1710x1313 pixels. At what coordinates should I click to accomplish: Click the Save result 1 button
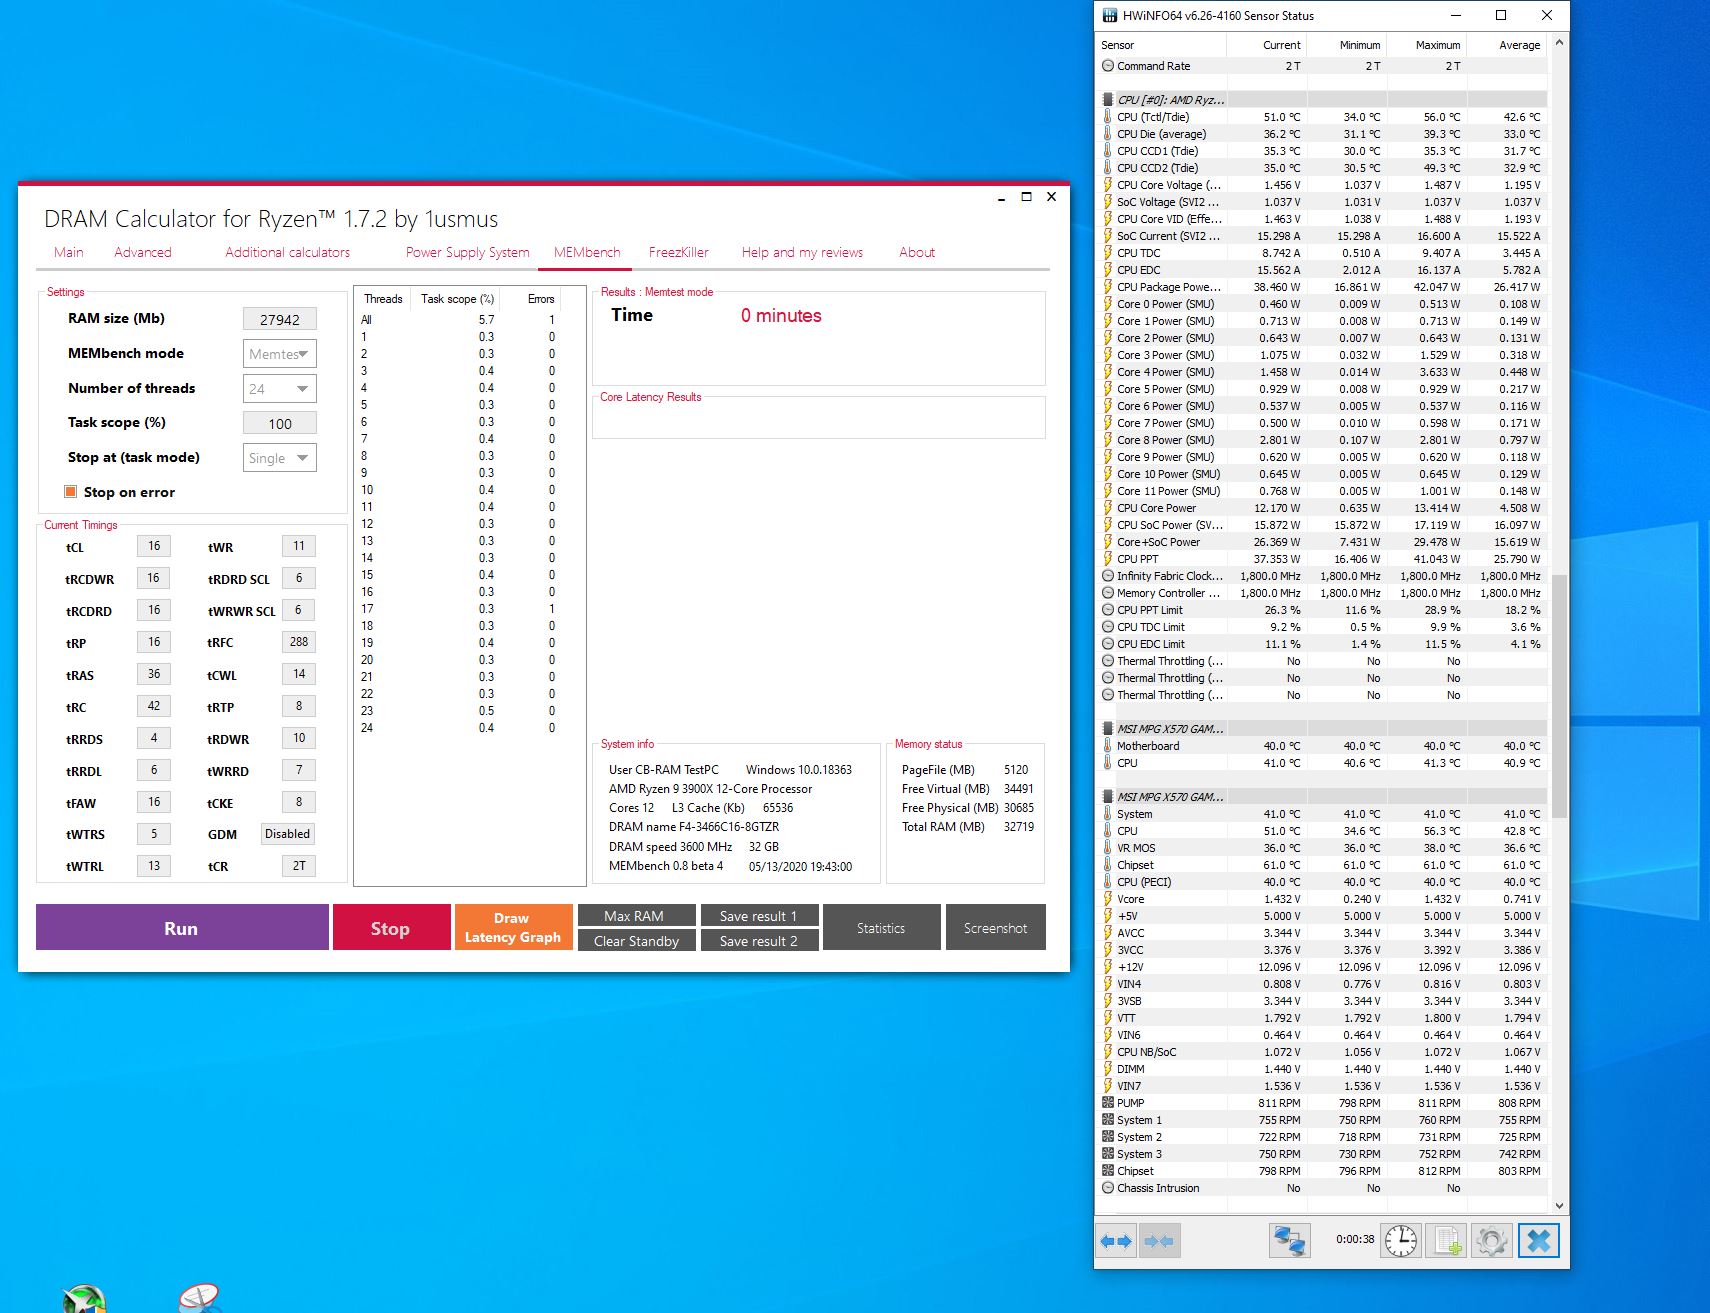pos(760,915)
